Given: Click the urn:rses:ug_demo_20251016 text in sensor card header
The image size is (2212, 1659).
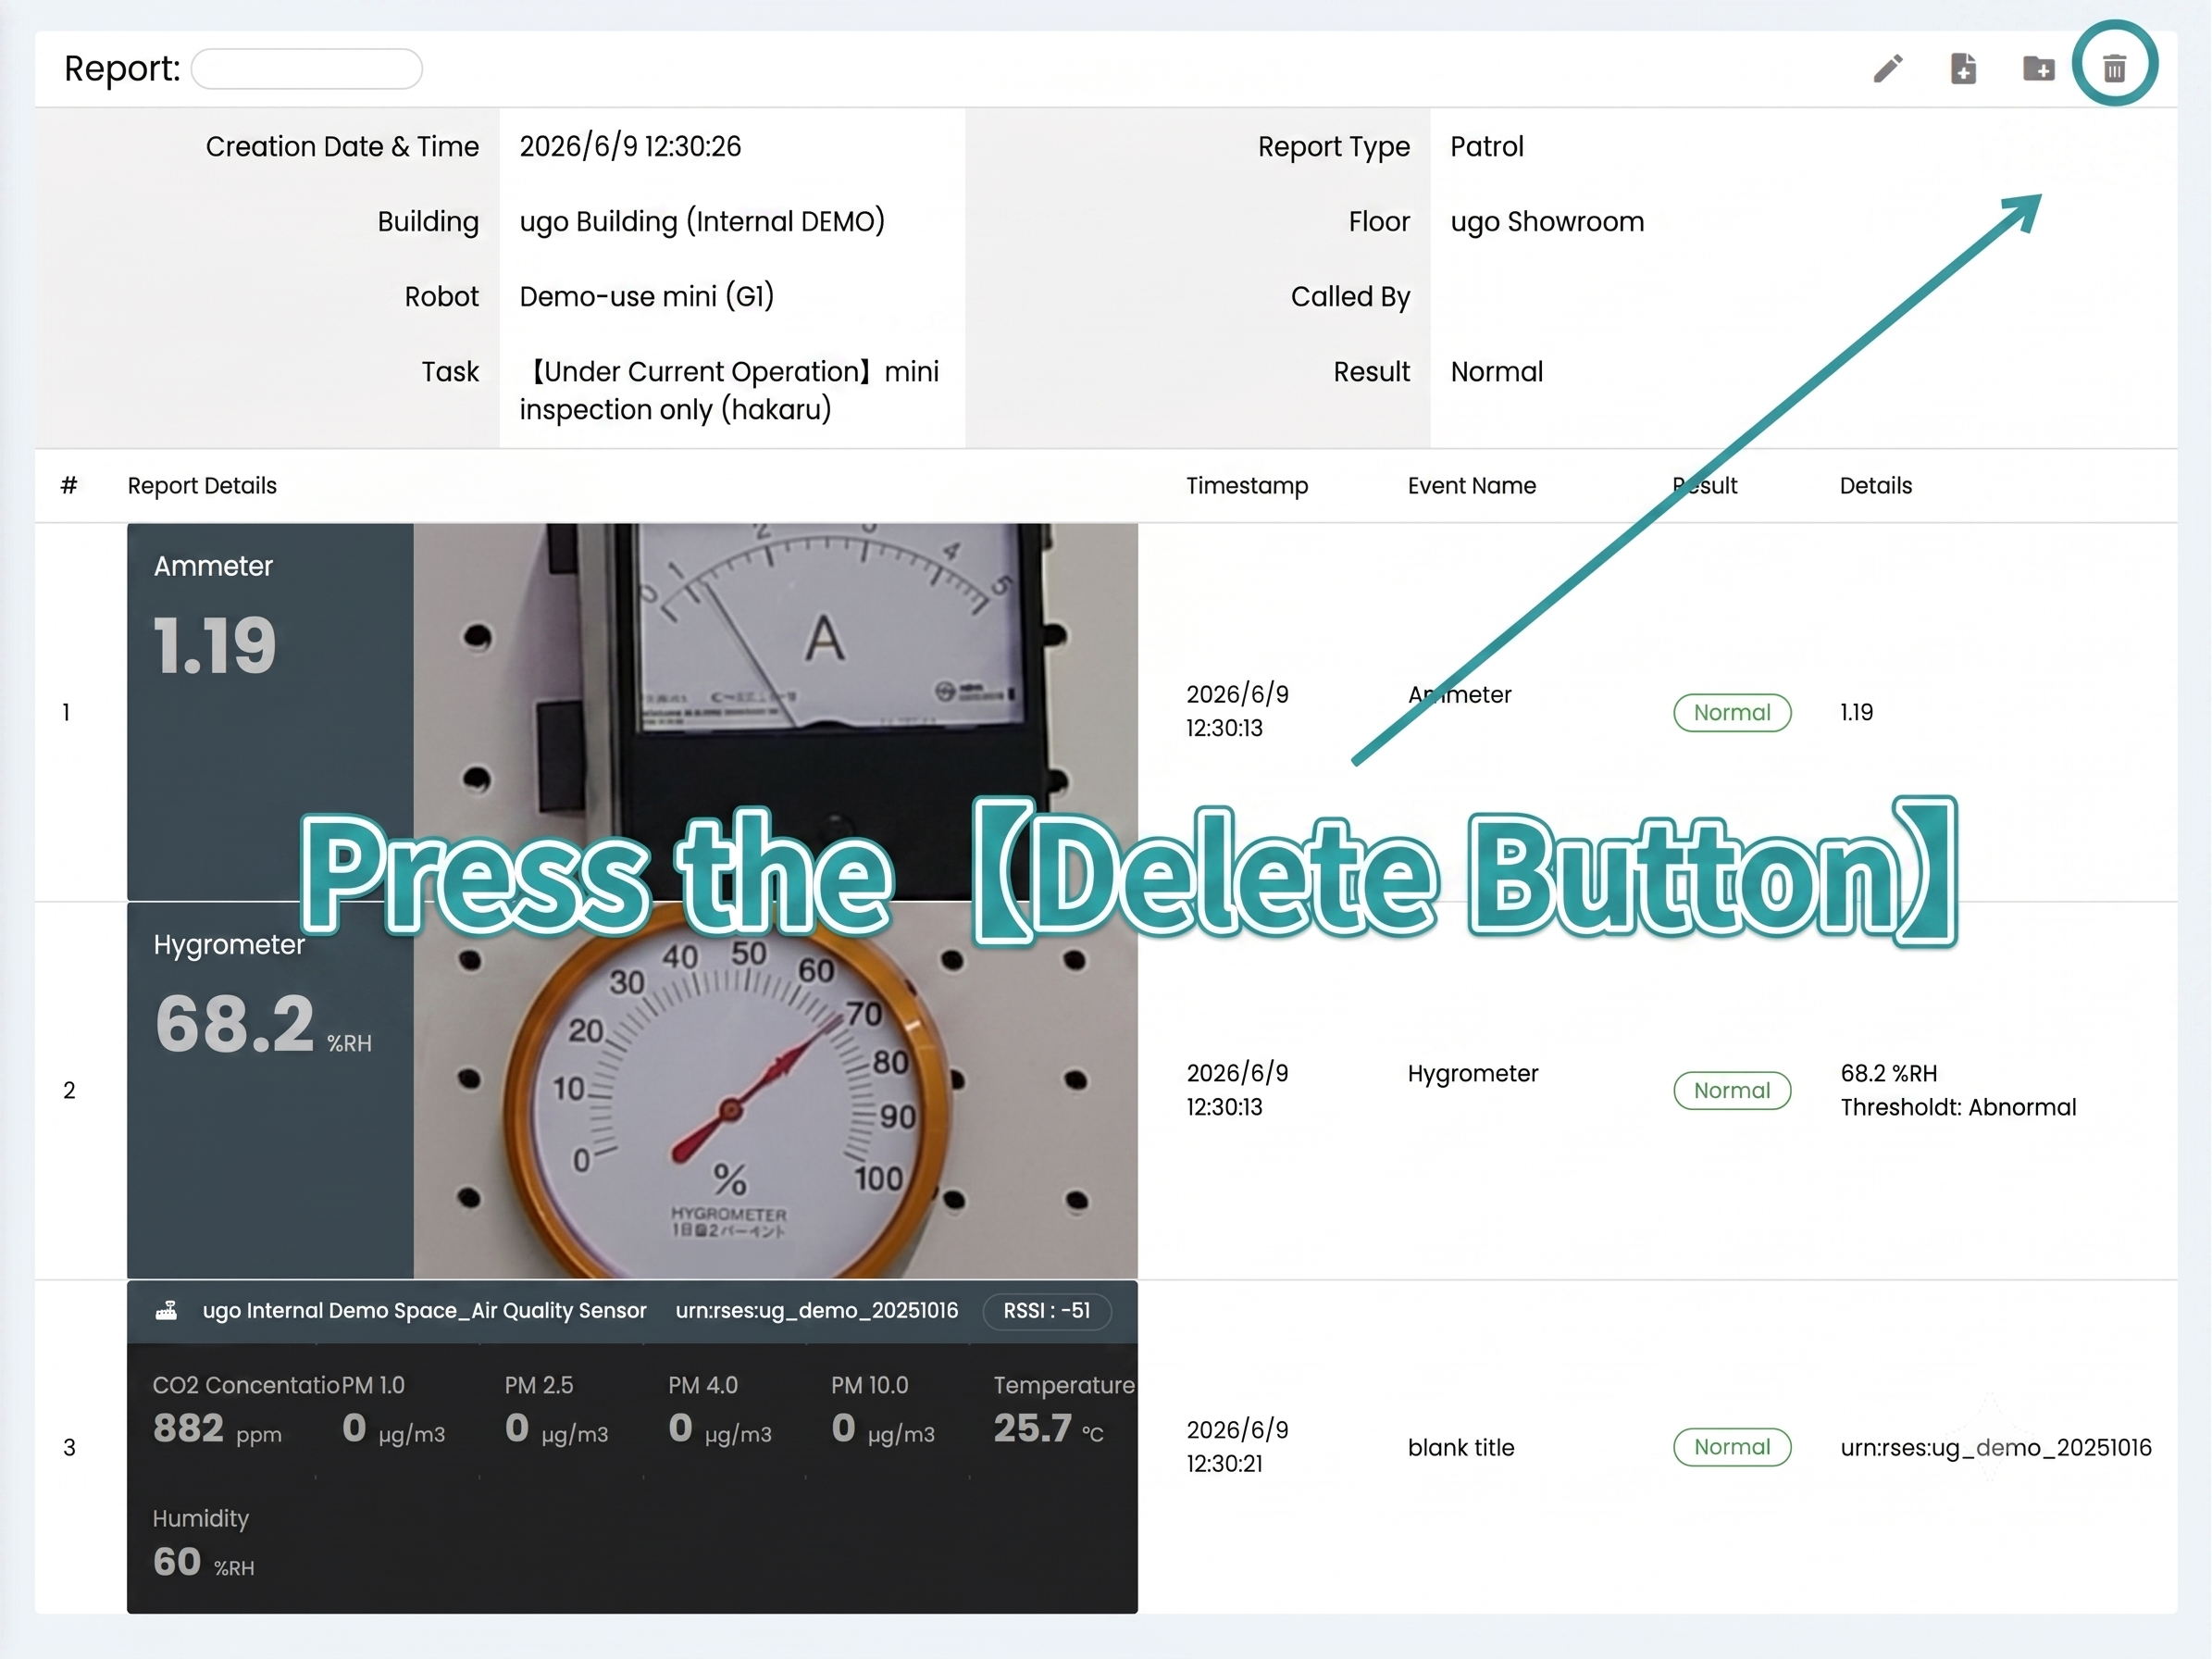Looking at the screenshot, I should pyautogui.click(x=816, y=1311).
